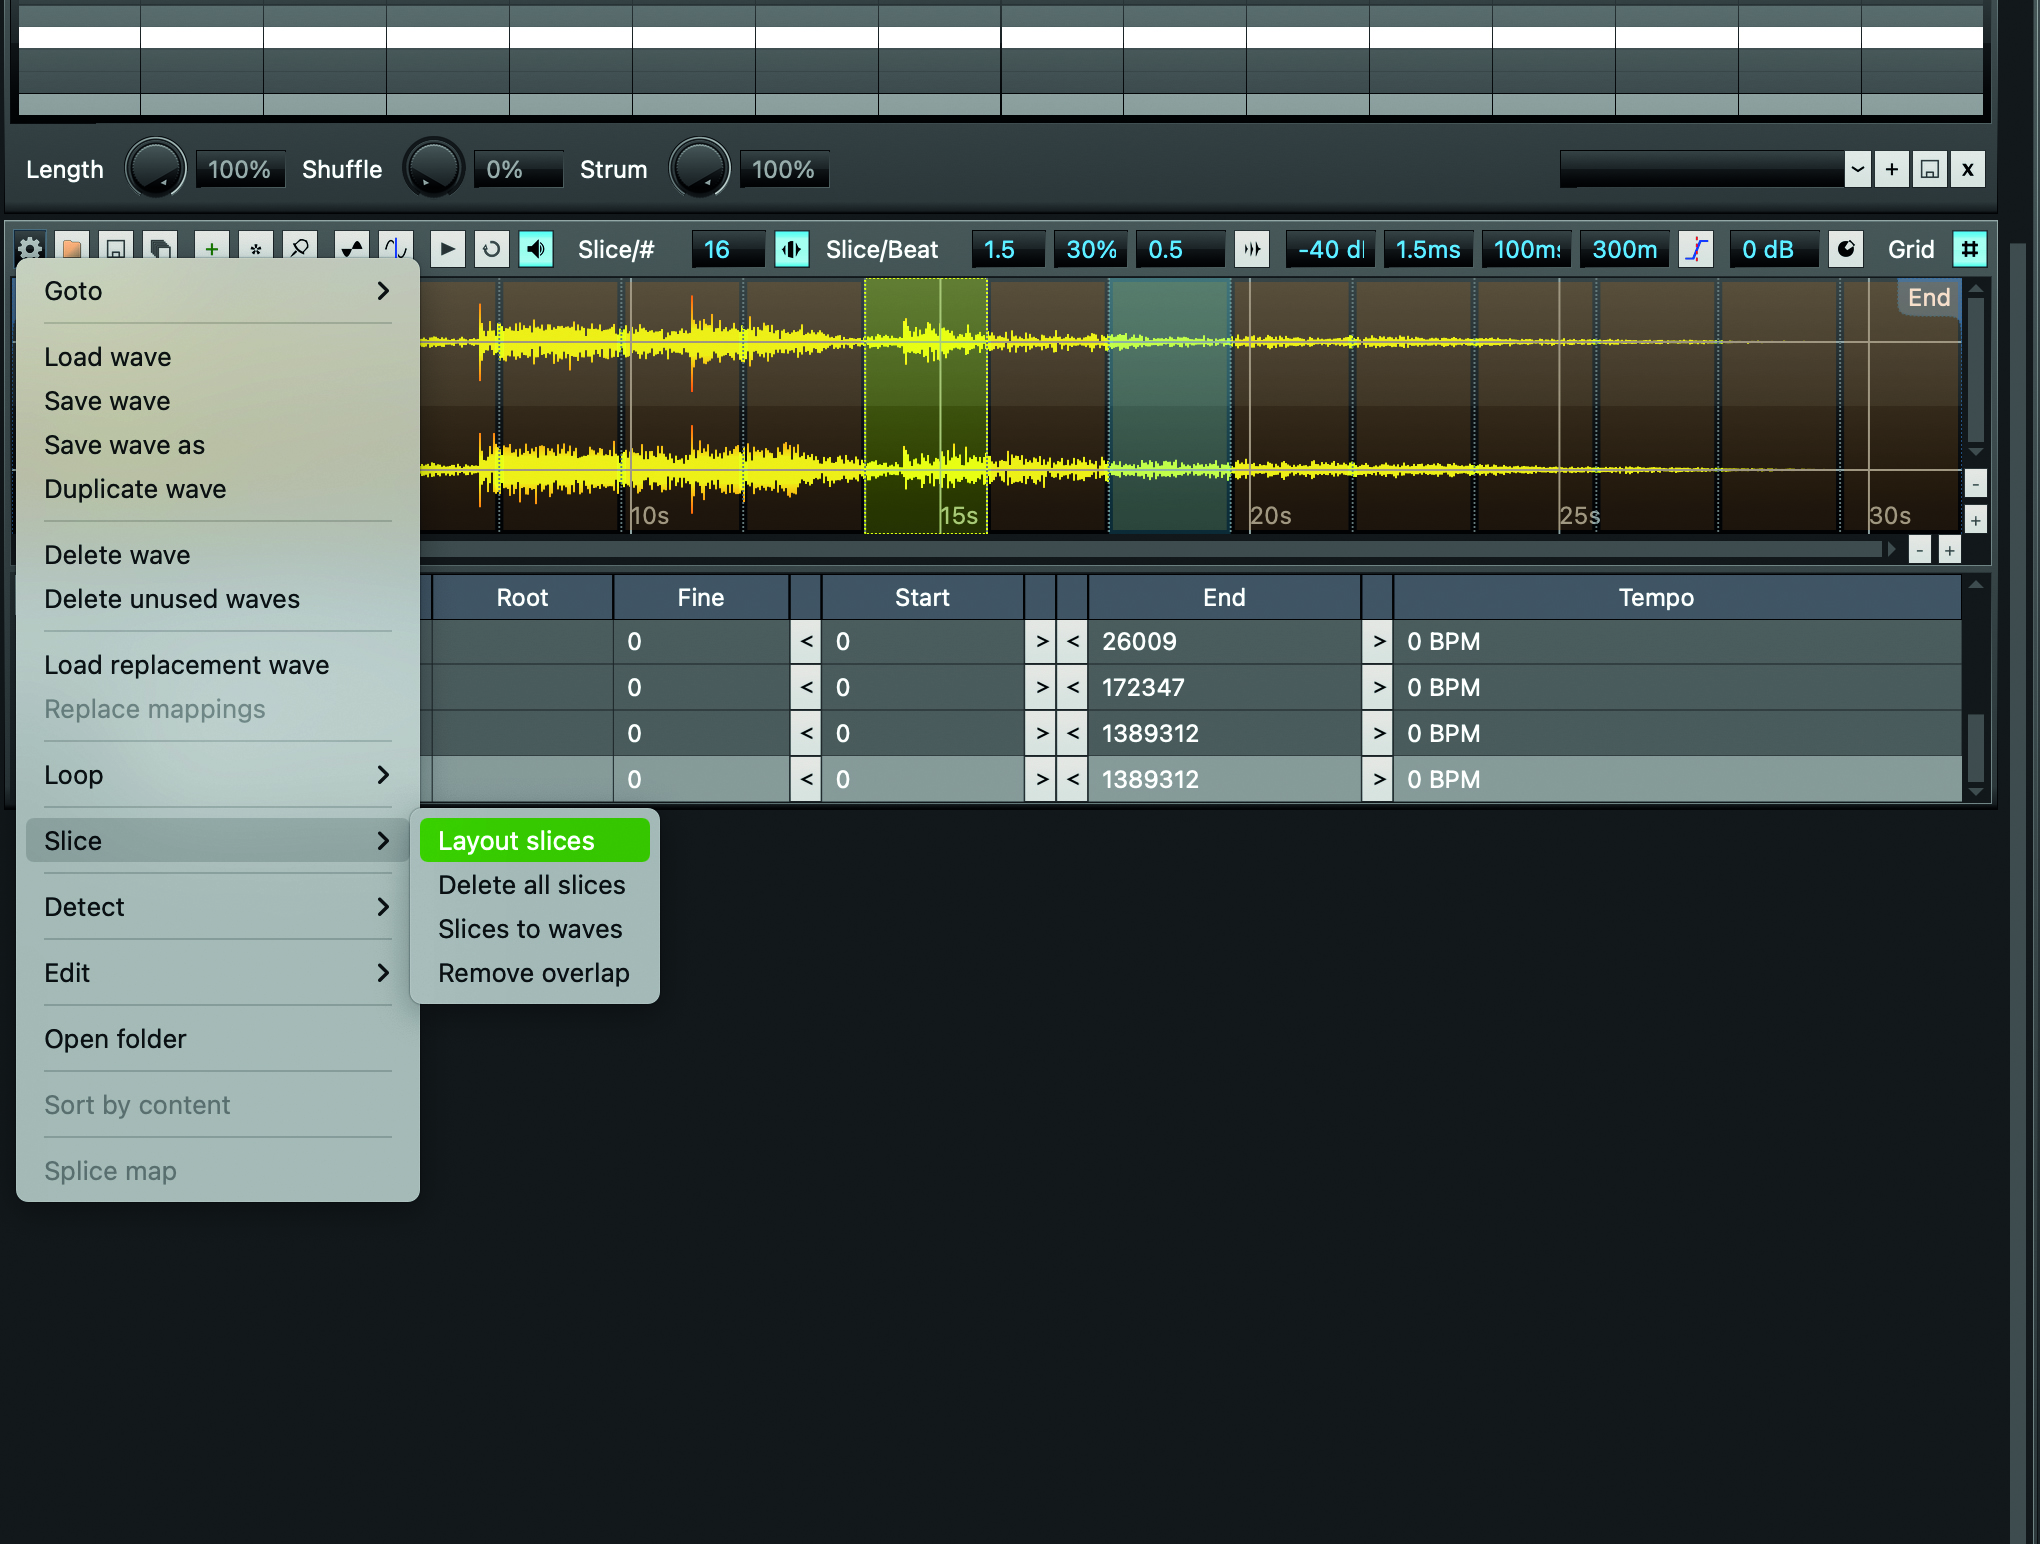The image size is (2040, 1544).
Task: Open the preset selector dropdown
Action: [1857, 168]
